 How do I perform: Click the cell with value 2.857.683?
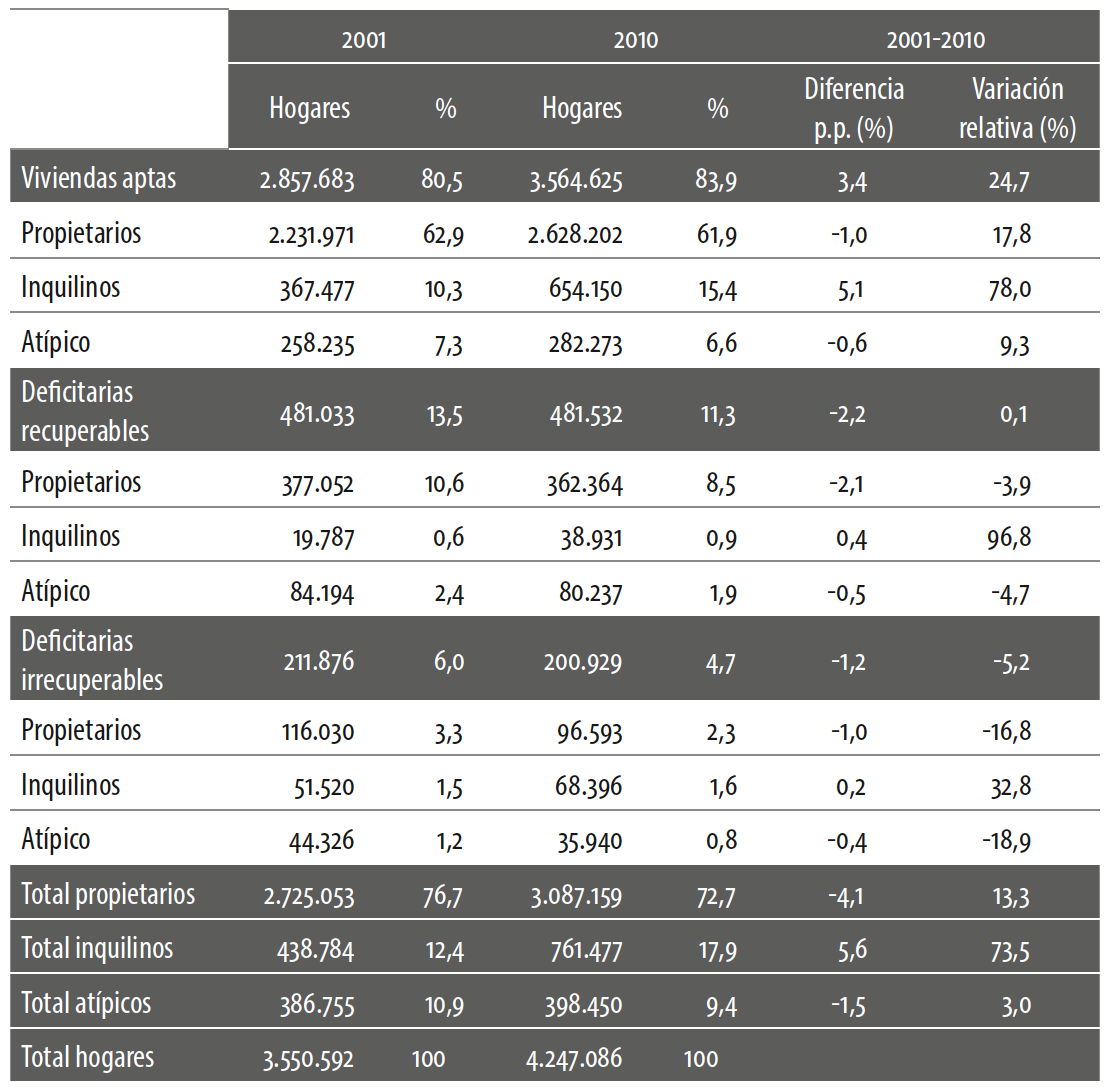307,180
